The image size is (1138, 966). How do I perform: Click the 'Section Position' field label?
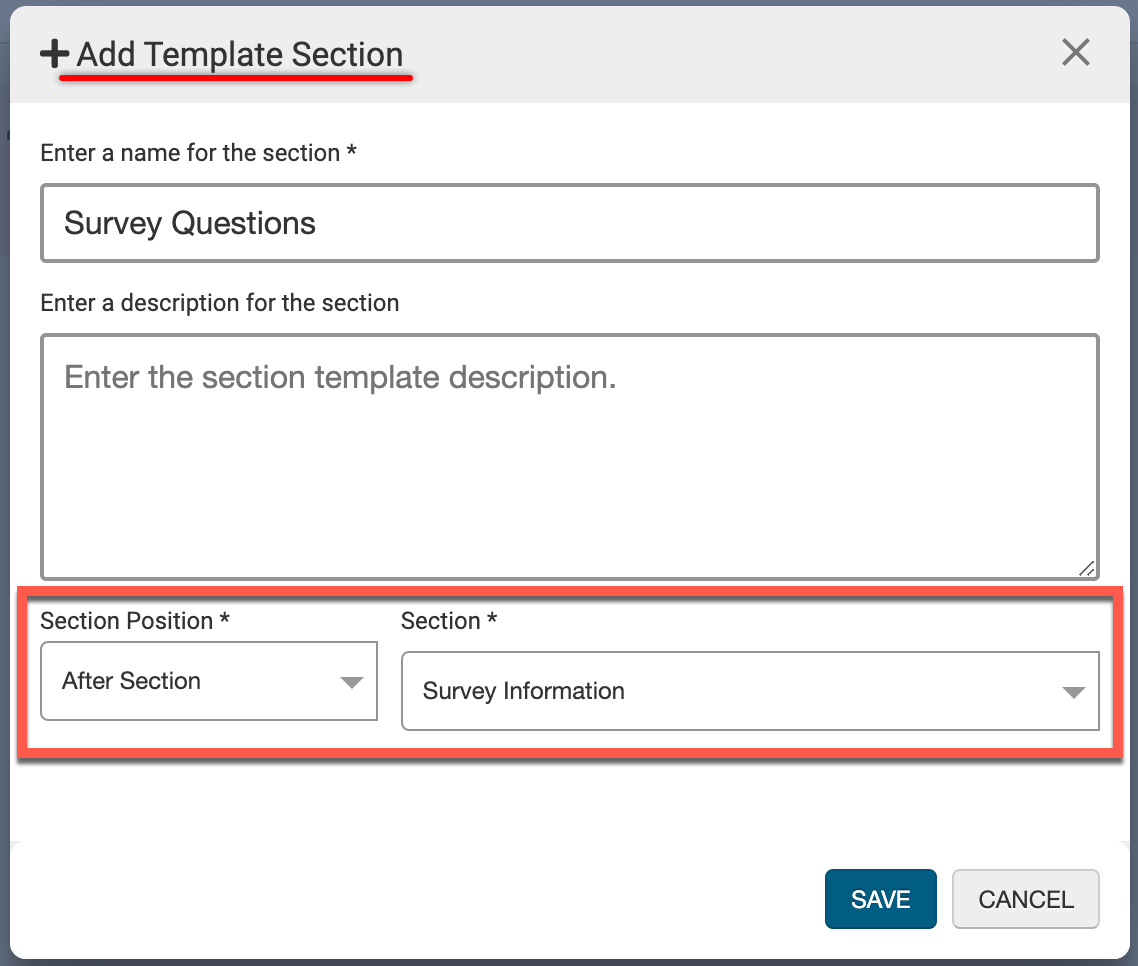click(126, 621)
